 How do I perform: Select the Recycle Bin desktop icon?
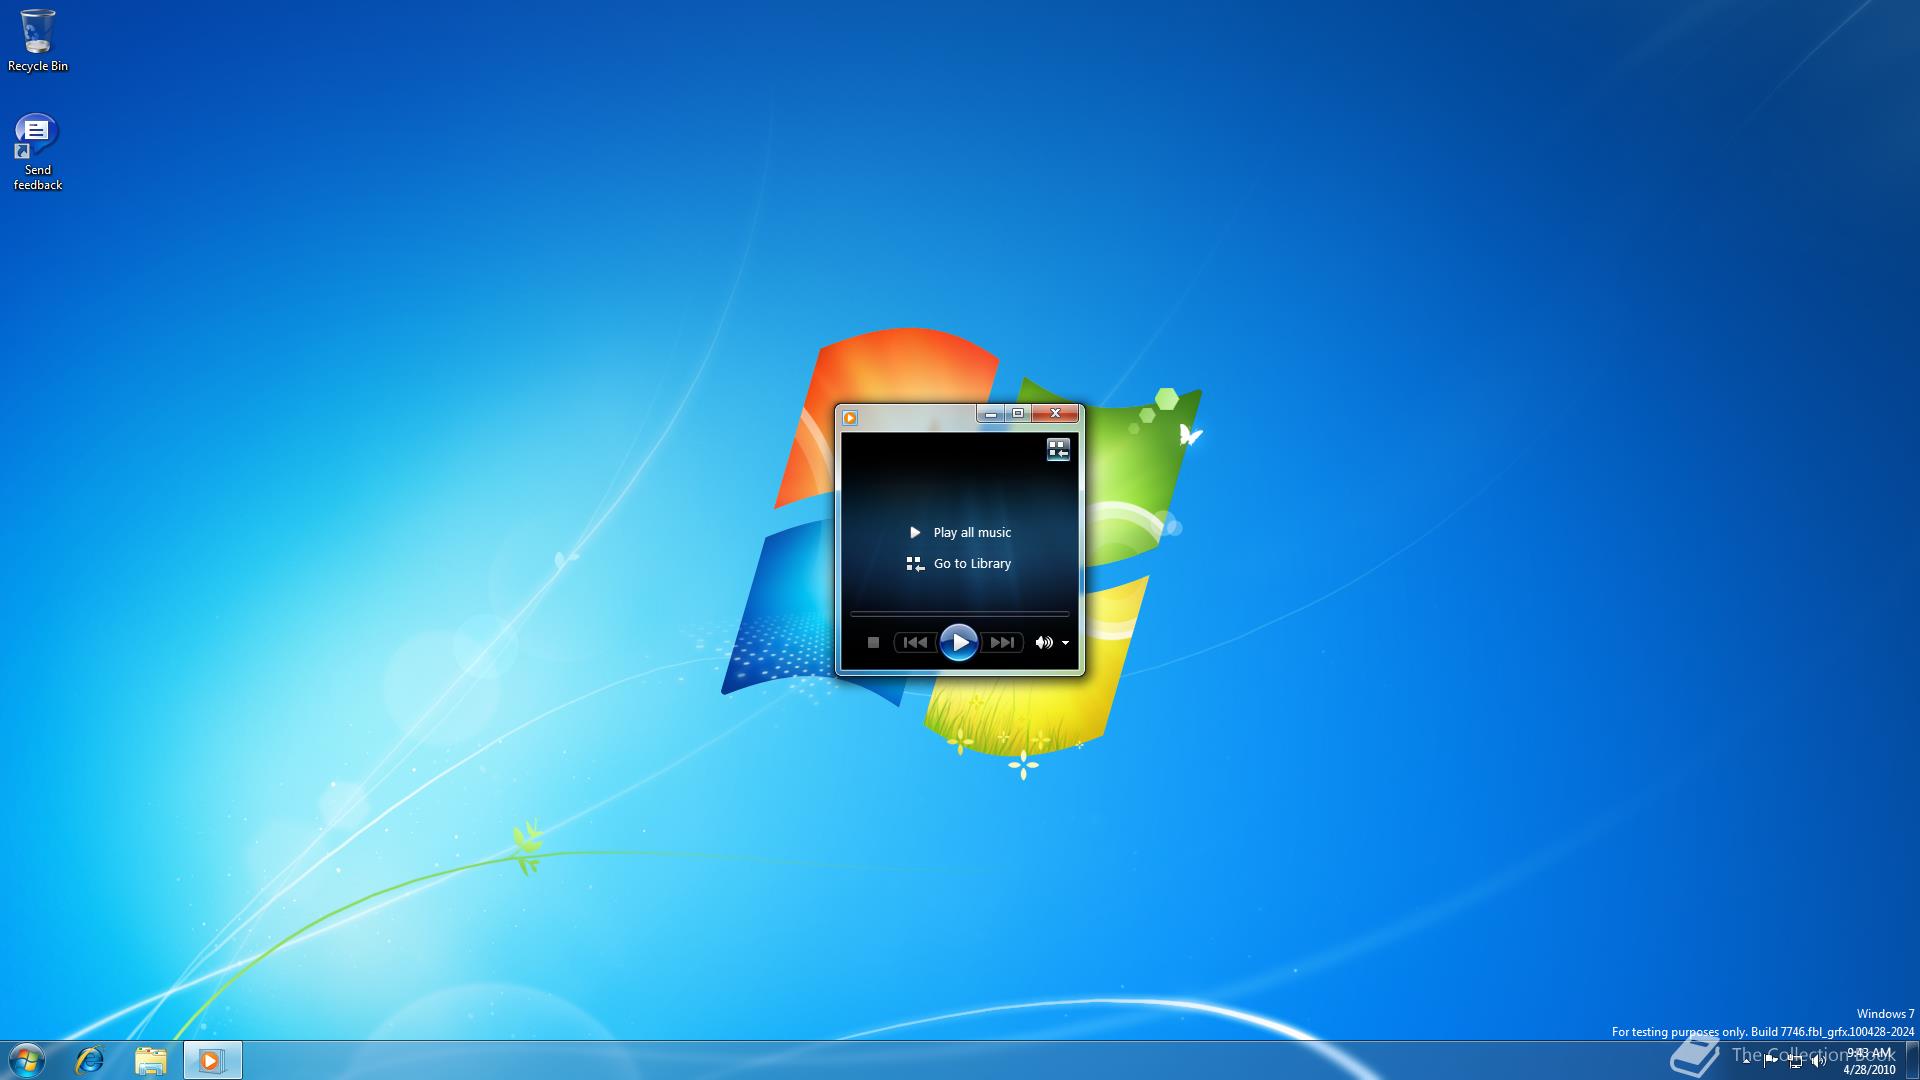click(x=38, y=41)
